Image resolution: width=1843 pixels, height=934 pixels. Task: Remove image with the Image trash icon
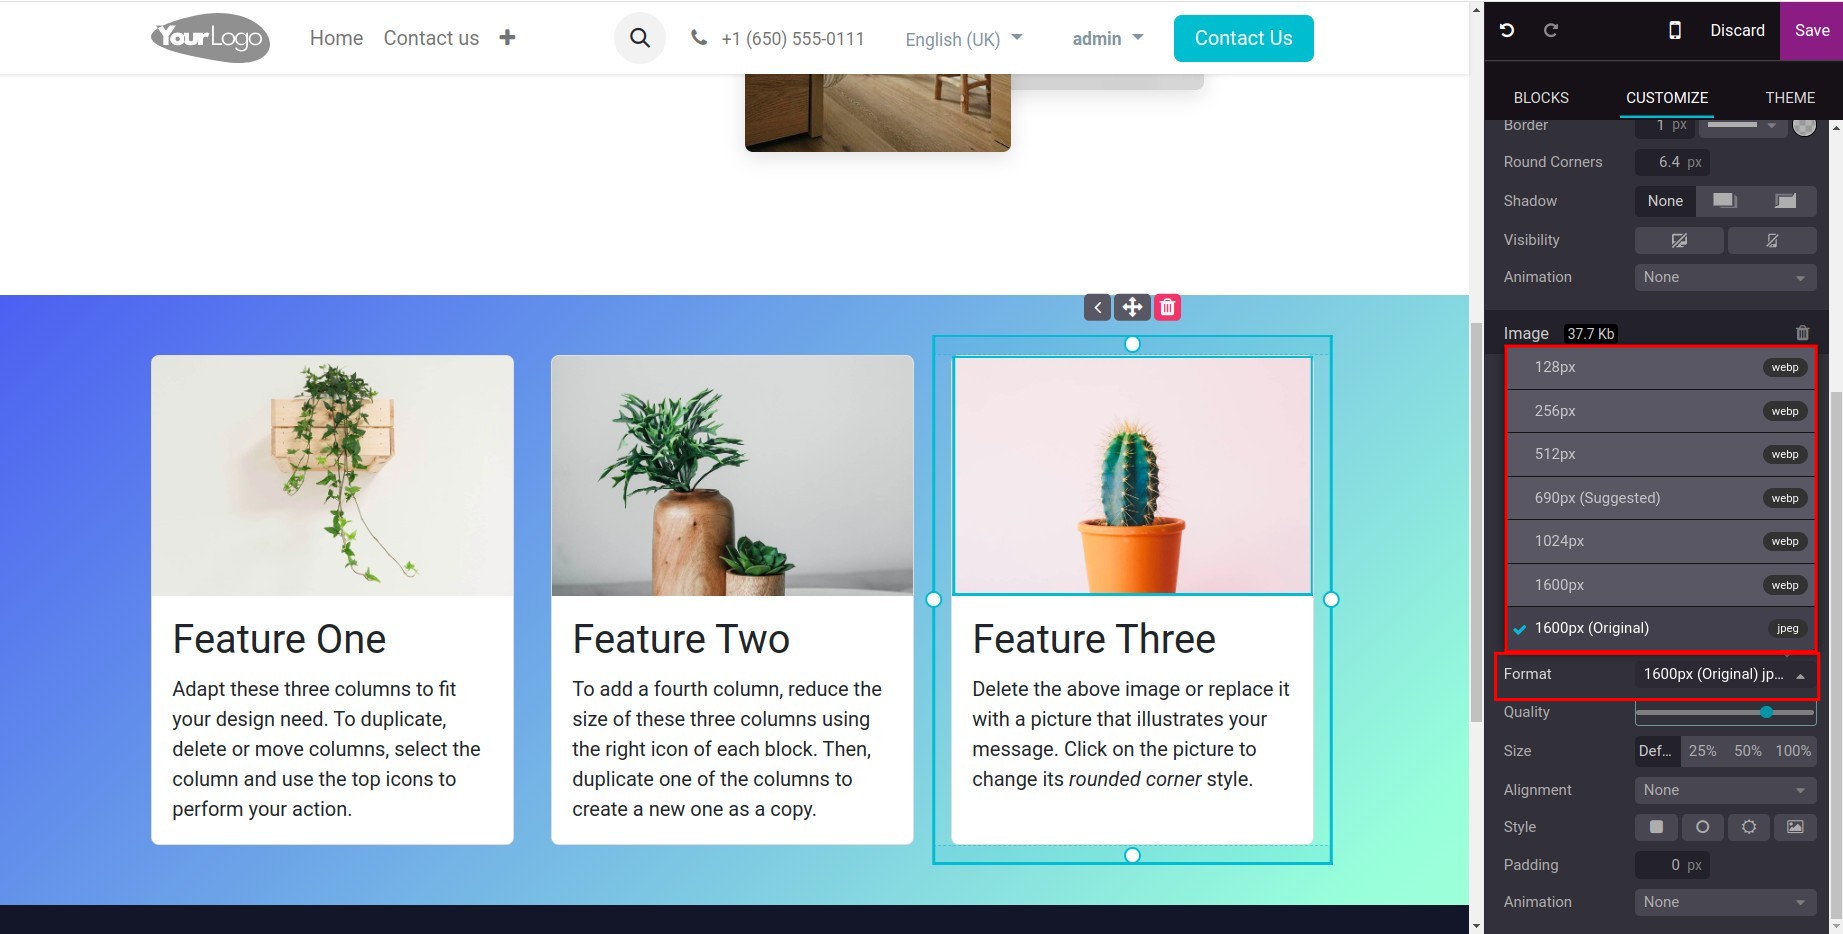[x=1802, y=333]
